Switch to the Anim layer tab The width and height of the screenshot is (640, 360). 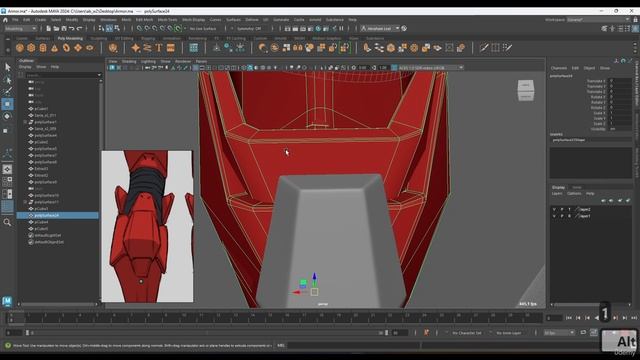pyautogui.click(x=576, y=187)
